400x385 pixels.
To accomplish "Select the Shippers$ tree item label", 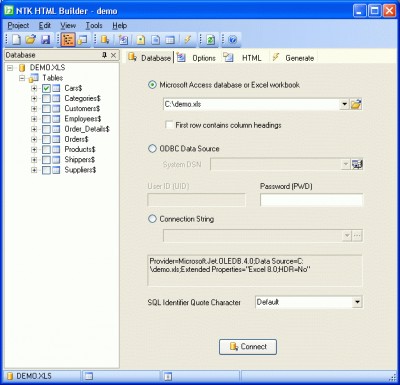I will 80,160.
